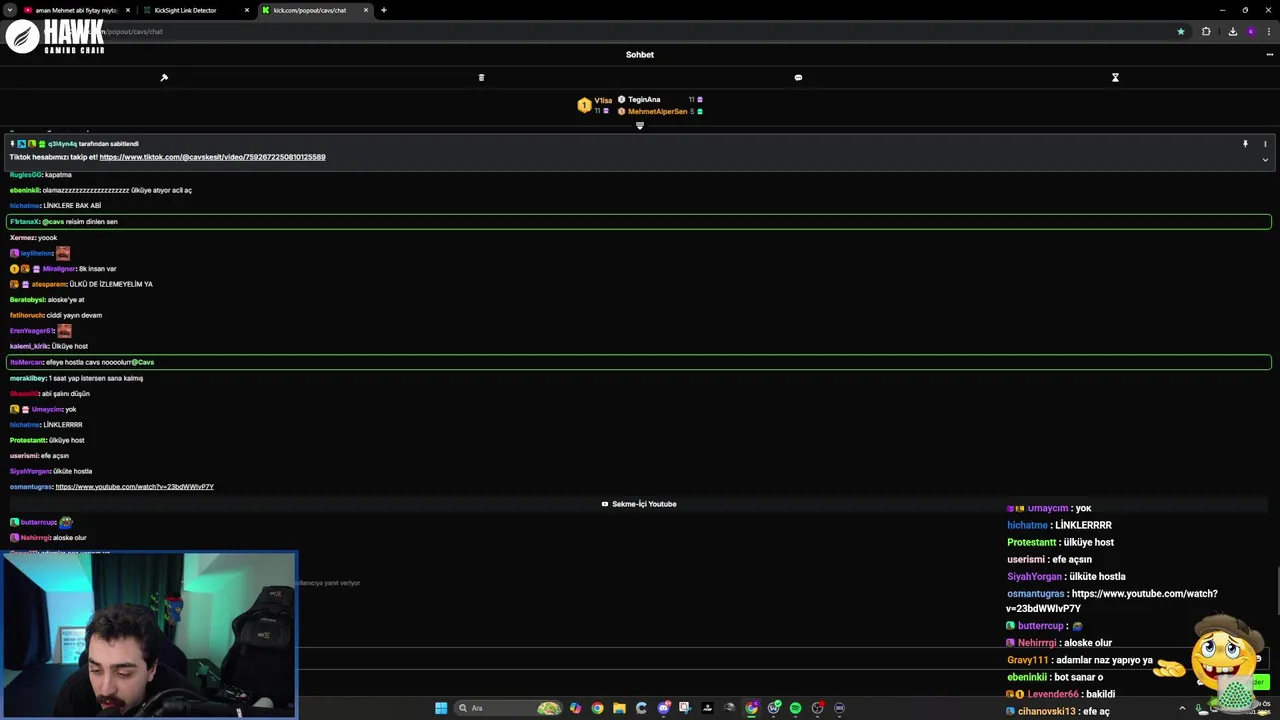Viewport: 1280px width, 720px height.
Task: Click username merakiibey in chat
Action: pyautogui.click(x=28, y=378)
